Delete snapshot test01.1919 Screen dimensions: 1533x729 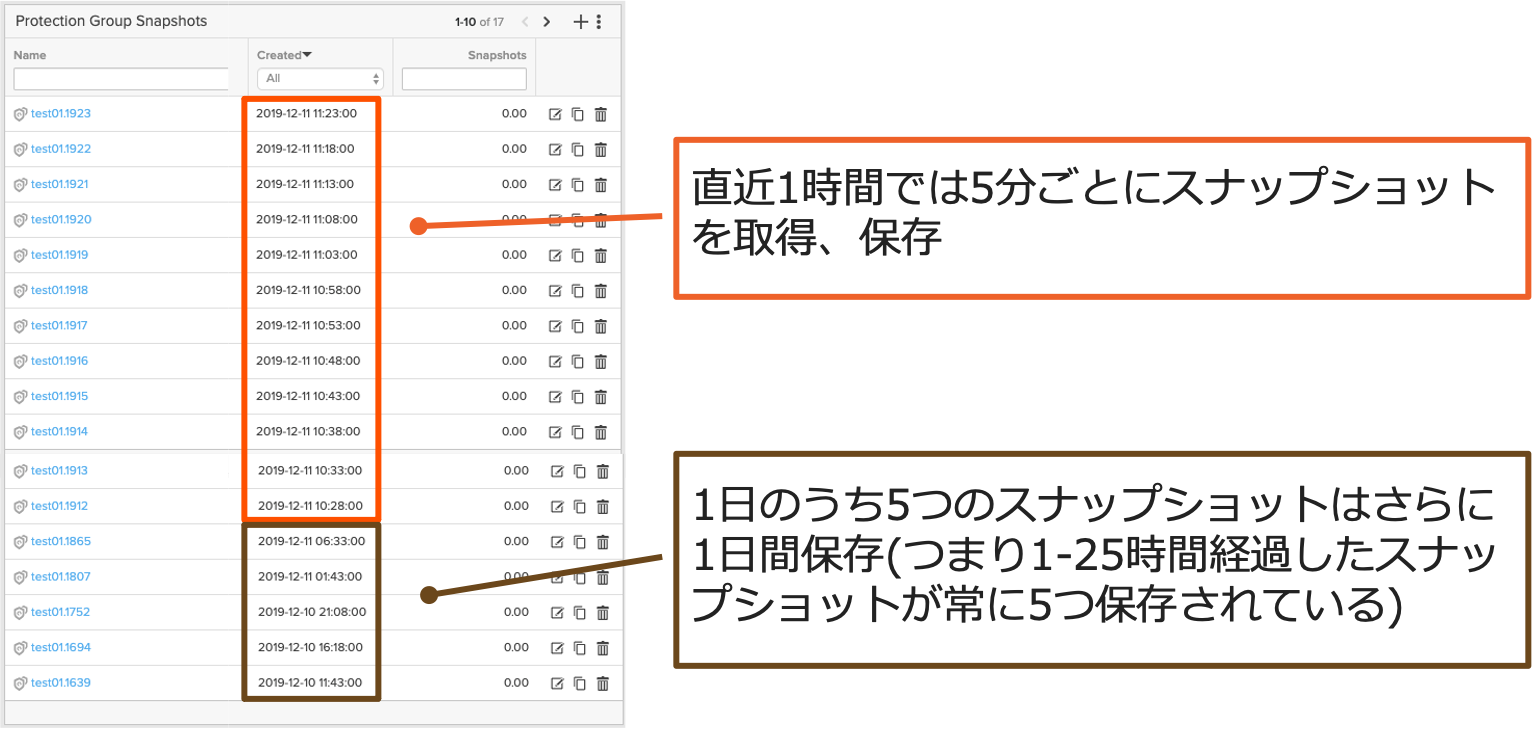(x=601, y=255)
